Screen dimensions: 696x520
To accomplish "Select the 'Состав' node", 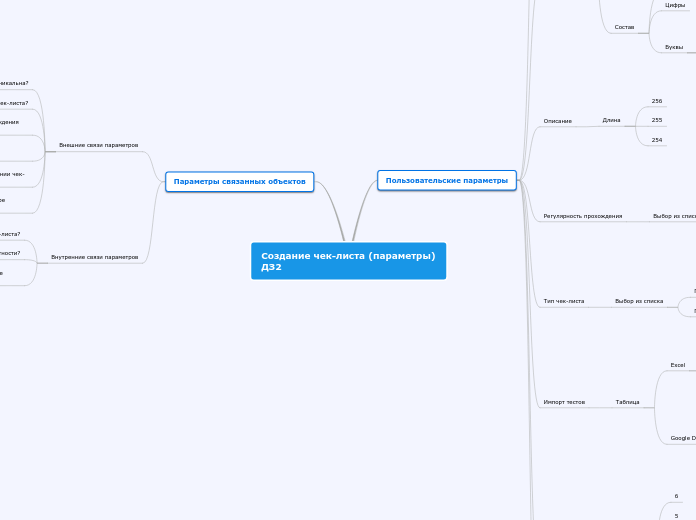I will pyautogui.click(x=624, y=27).
